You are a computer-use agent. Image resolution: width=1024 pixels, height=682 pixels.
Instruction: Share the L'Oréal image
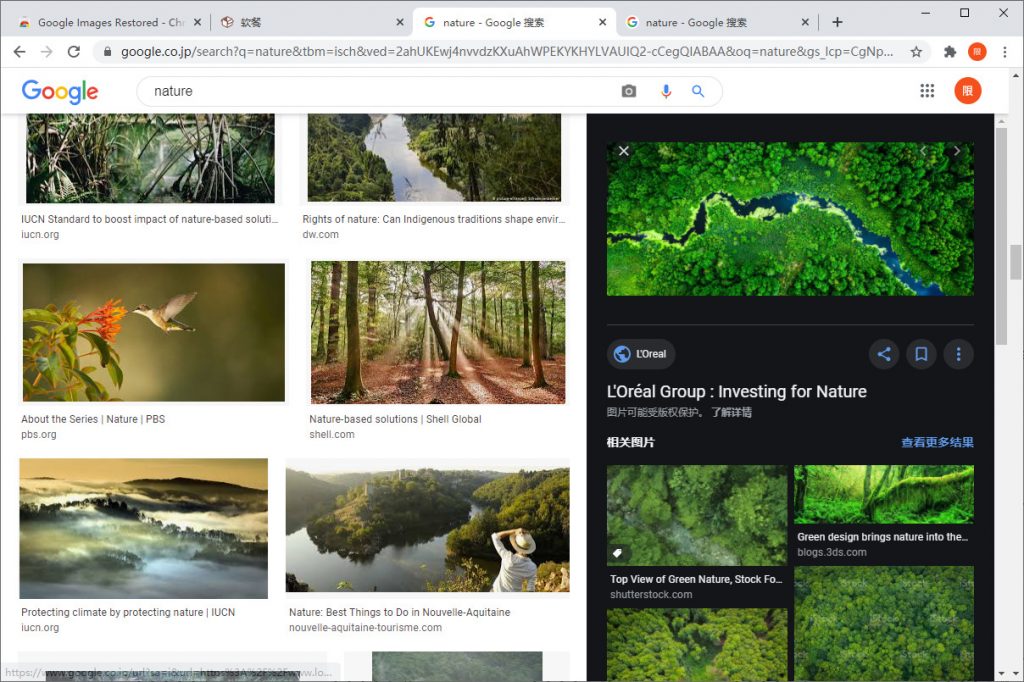point(883,354)
